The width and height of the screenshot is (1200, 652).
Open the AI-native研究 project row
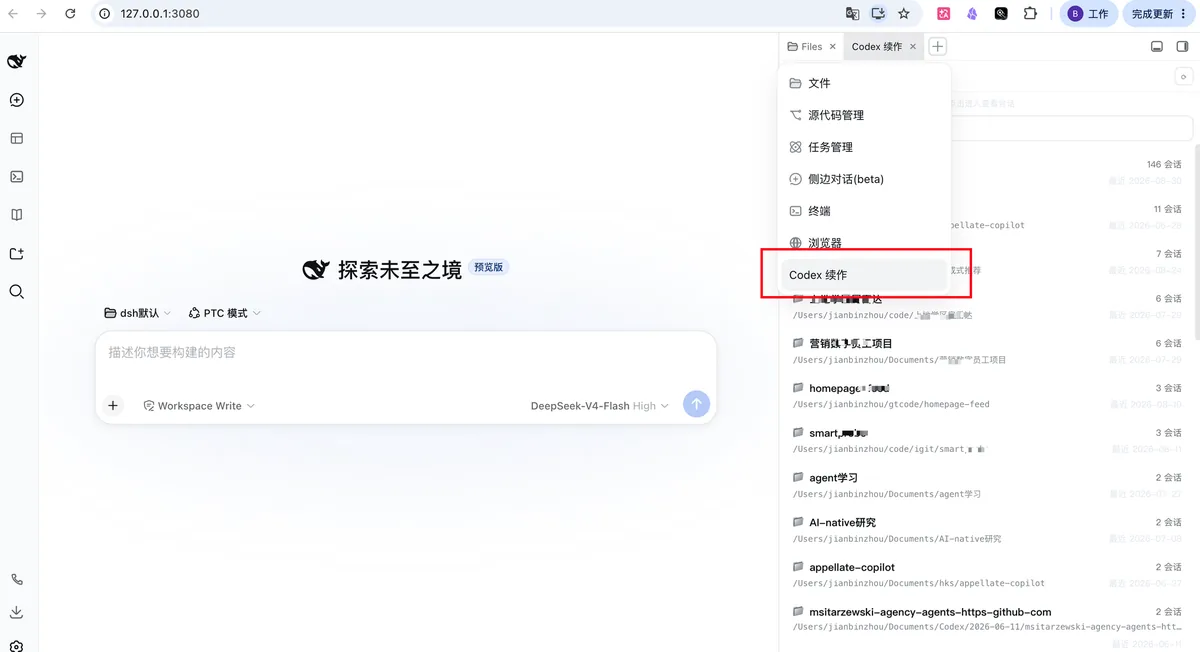(987, 530)
